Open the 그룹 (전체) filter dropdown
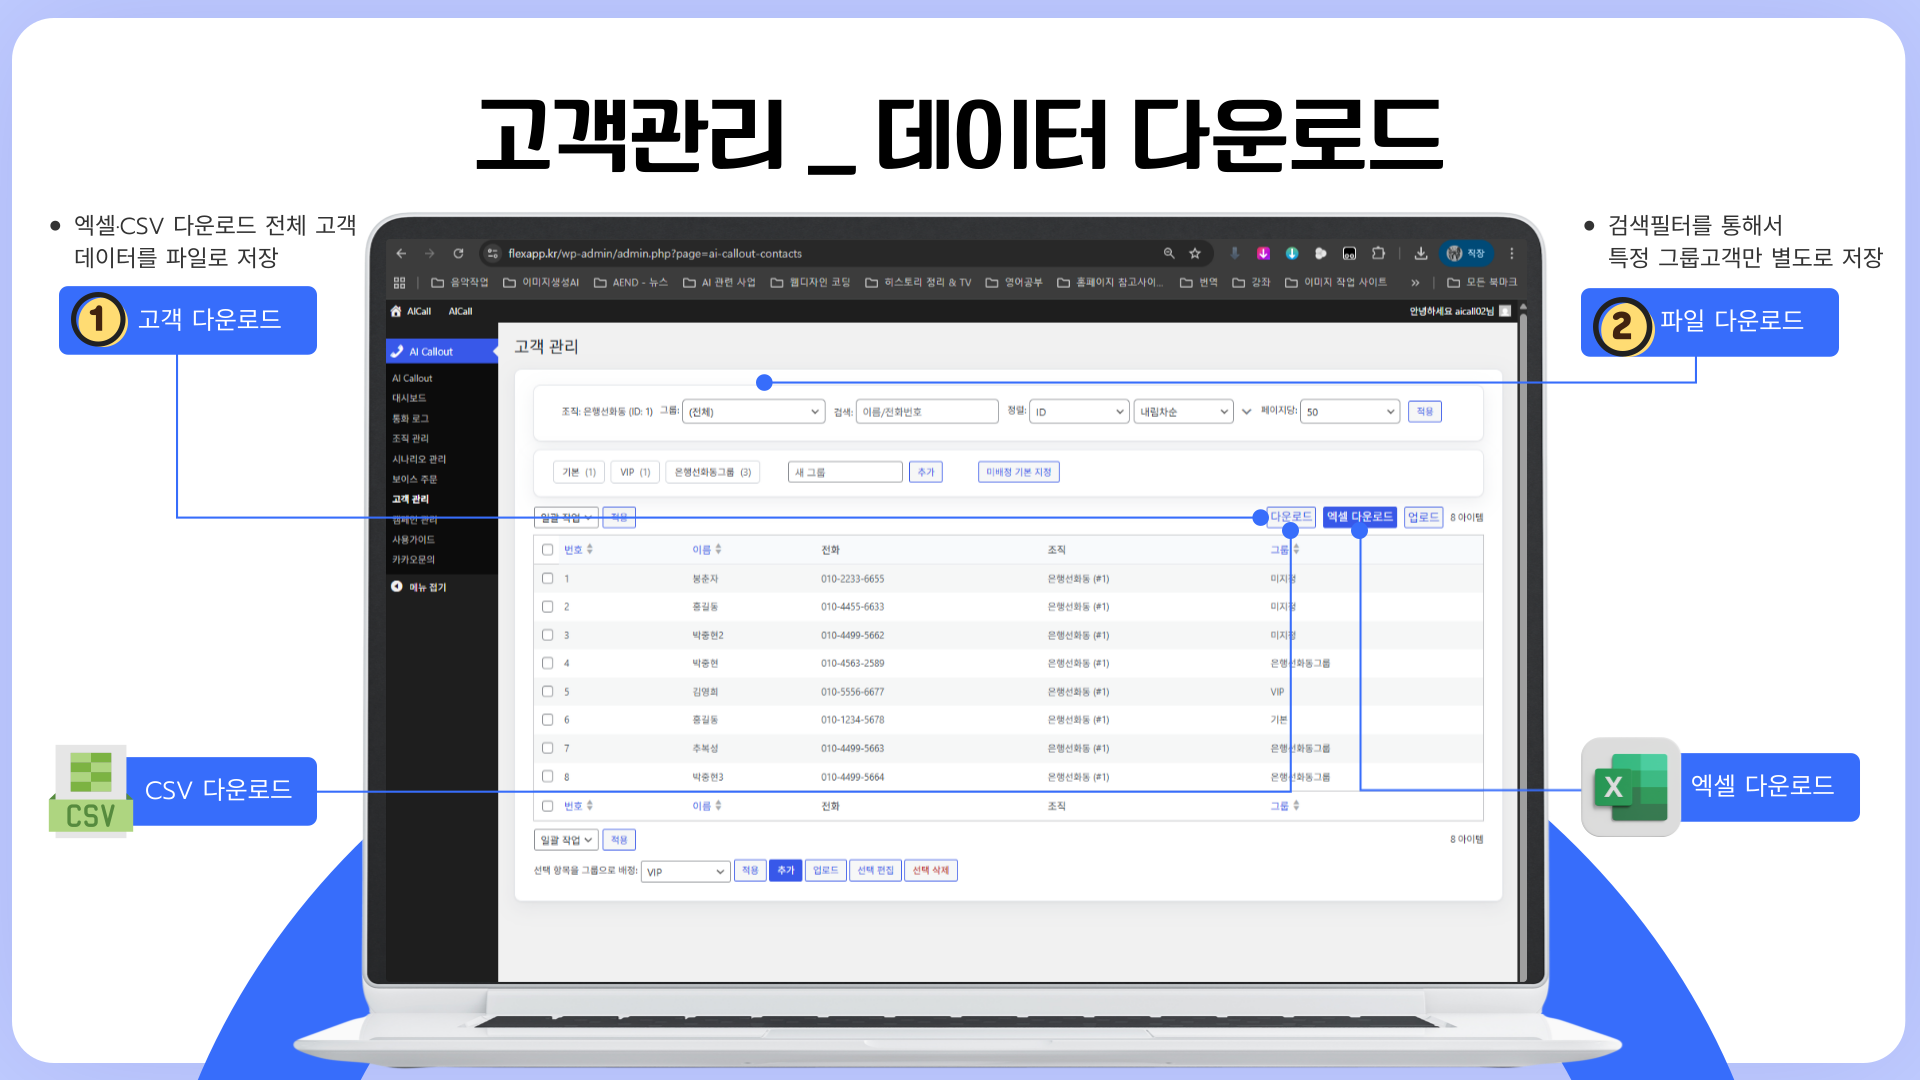 [753, 412]
